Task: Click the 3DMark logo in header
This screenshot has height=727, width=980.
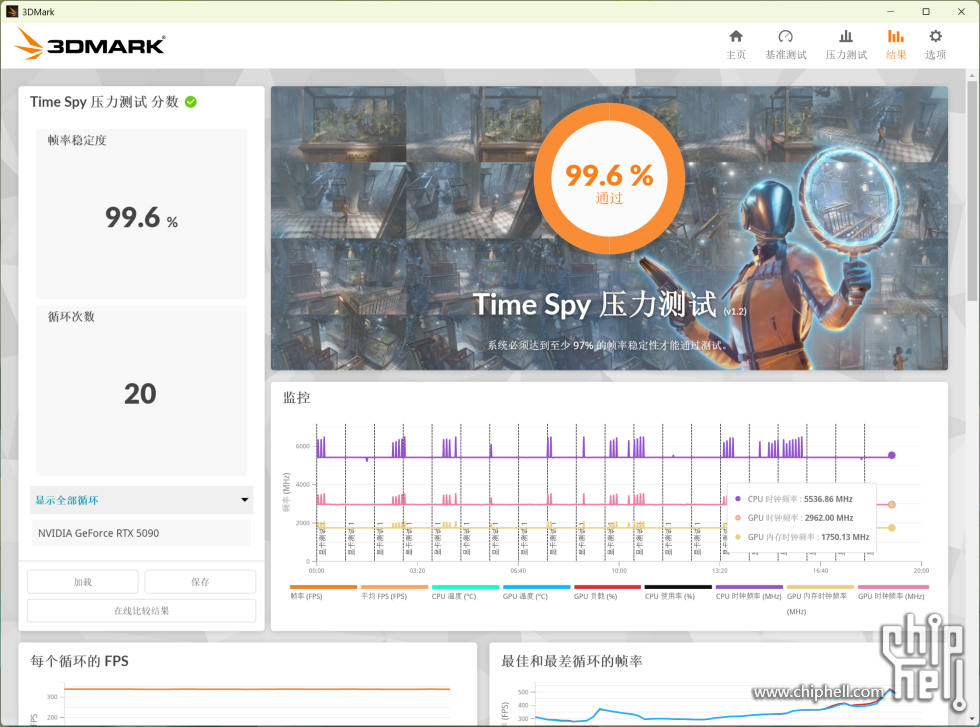Action: coord(89,44)
